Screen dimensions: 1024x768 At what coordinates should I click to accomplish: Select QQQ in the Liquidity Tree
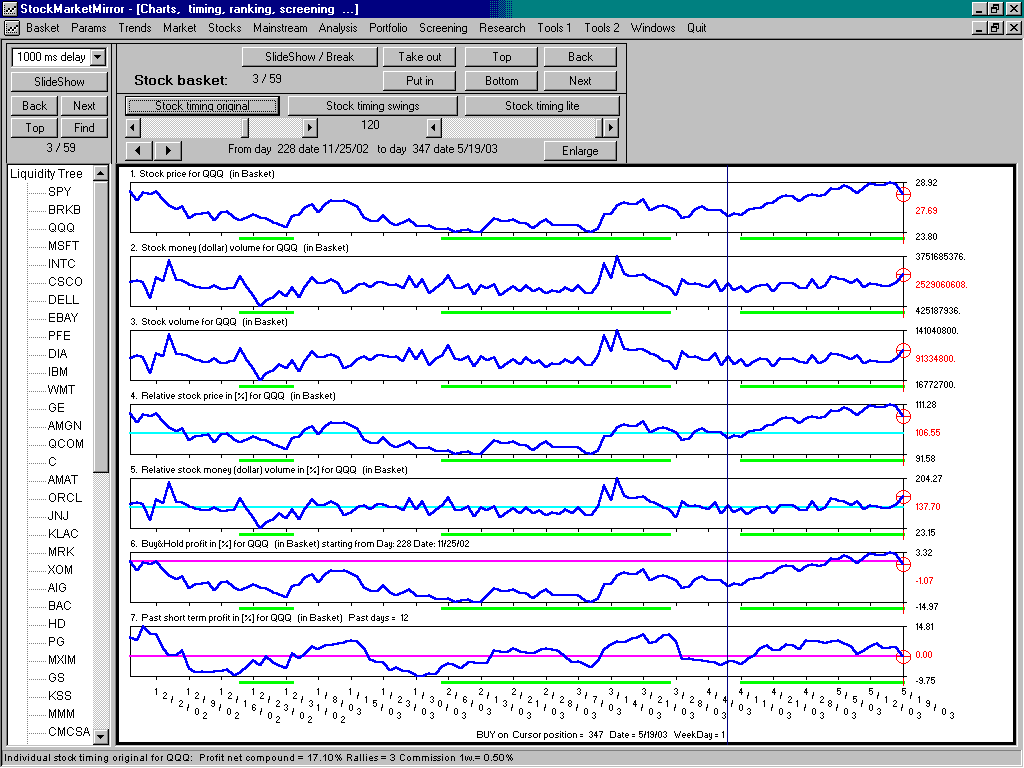tap(61, 228)
